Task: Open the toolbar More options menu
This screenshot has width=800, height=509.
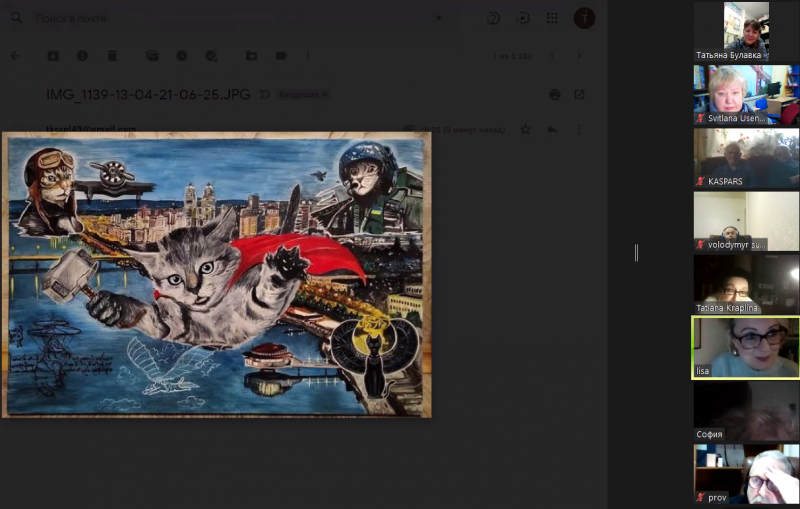Action: tap(308, 56)
